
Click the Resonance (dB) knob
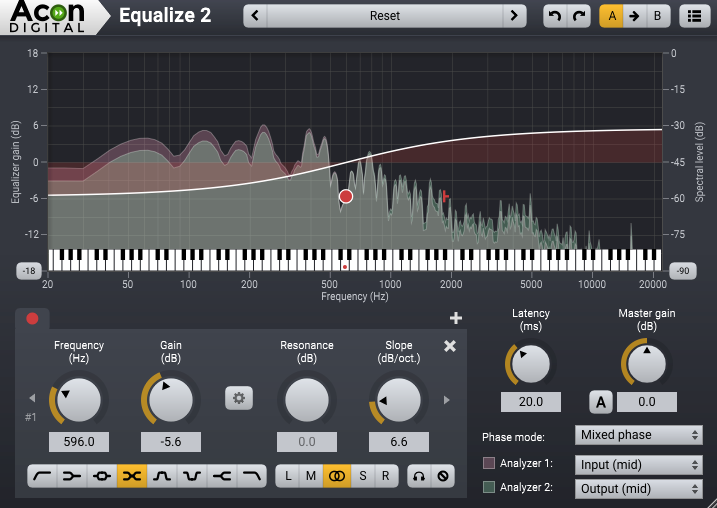pyautogui.click(x=307, y=400)
